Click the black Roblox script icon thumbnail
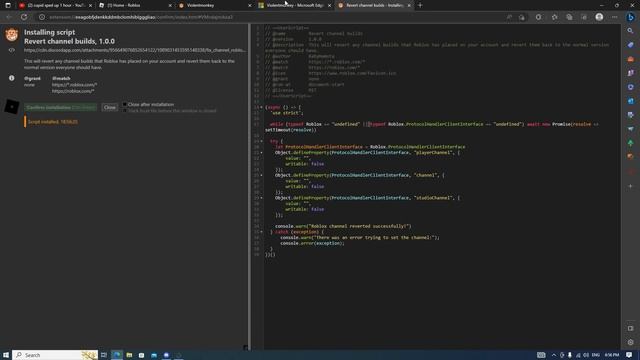 click(x=11, y=107)
